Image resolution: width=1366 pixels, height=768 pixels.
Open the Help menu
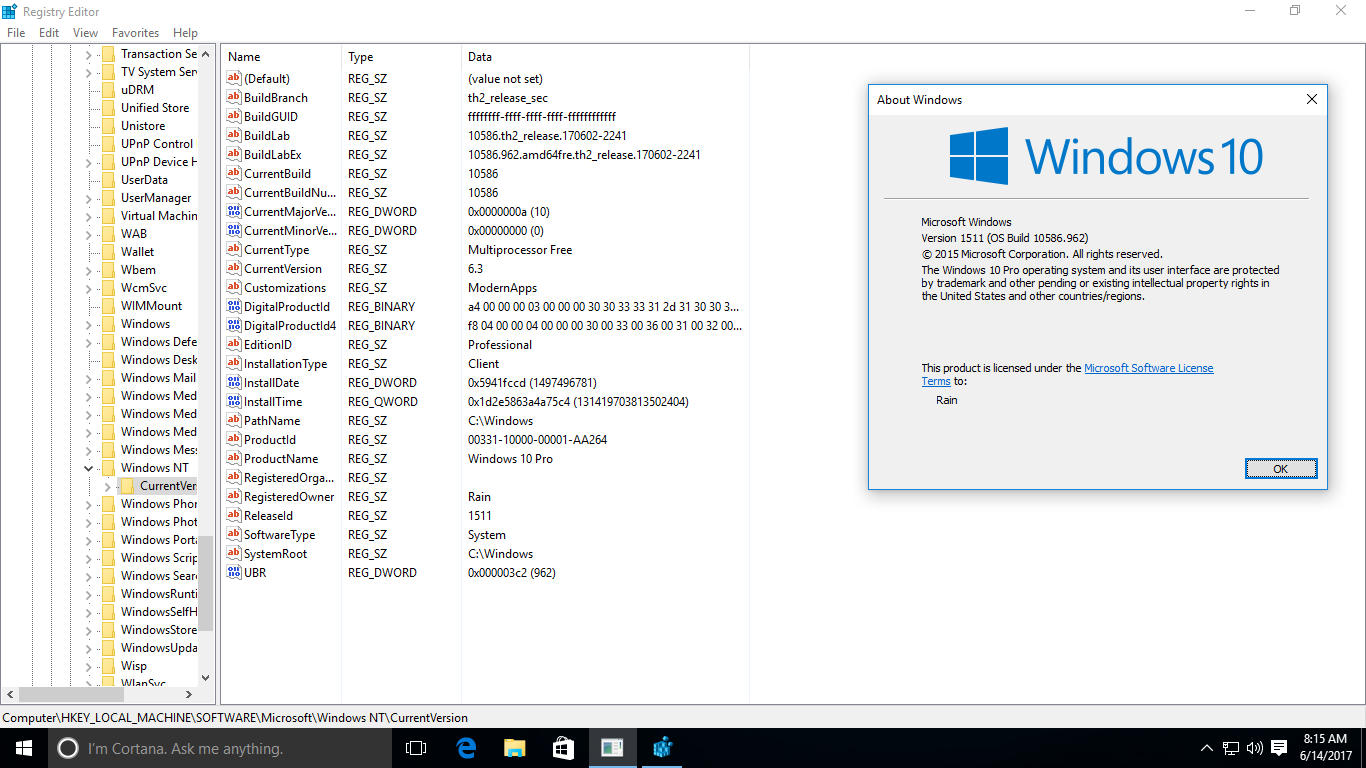coord(185,33)
